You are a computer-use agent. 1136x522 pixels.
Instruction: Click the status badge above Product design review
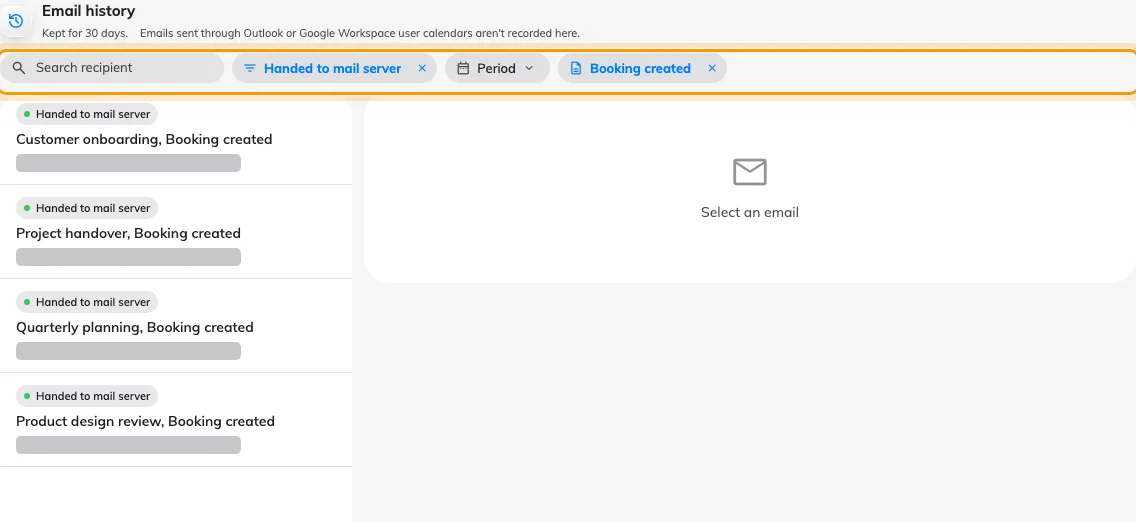point(87,396)
